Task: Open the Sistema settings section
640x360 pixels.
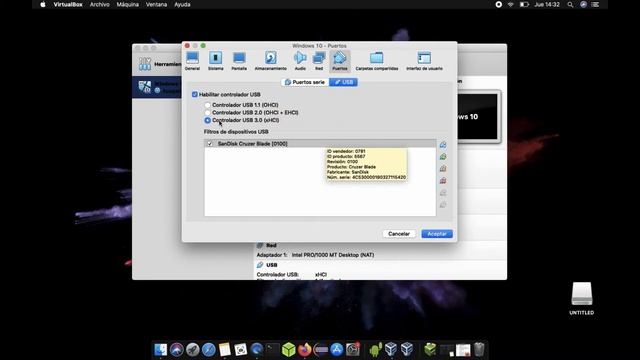Action: (216, 61)
